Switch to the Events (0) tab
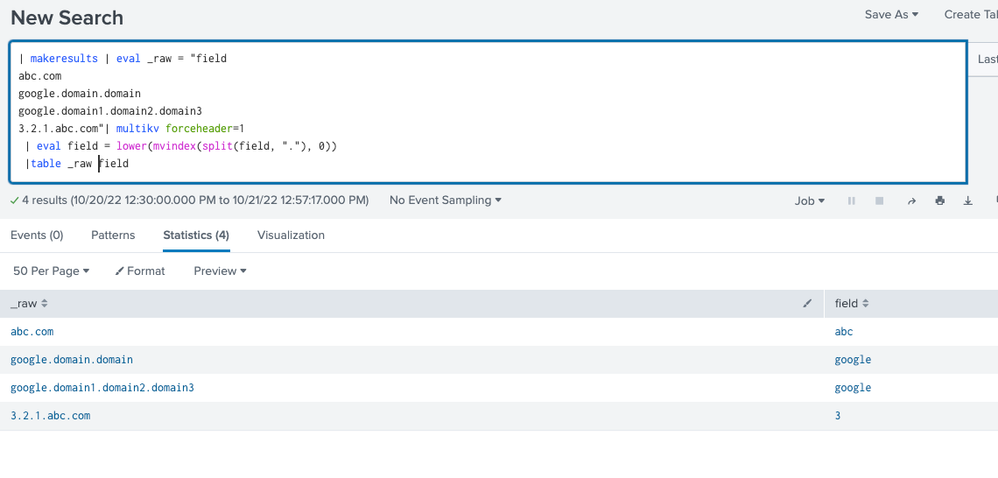998x478 pixels. (x=37, y=235)
